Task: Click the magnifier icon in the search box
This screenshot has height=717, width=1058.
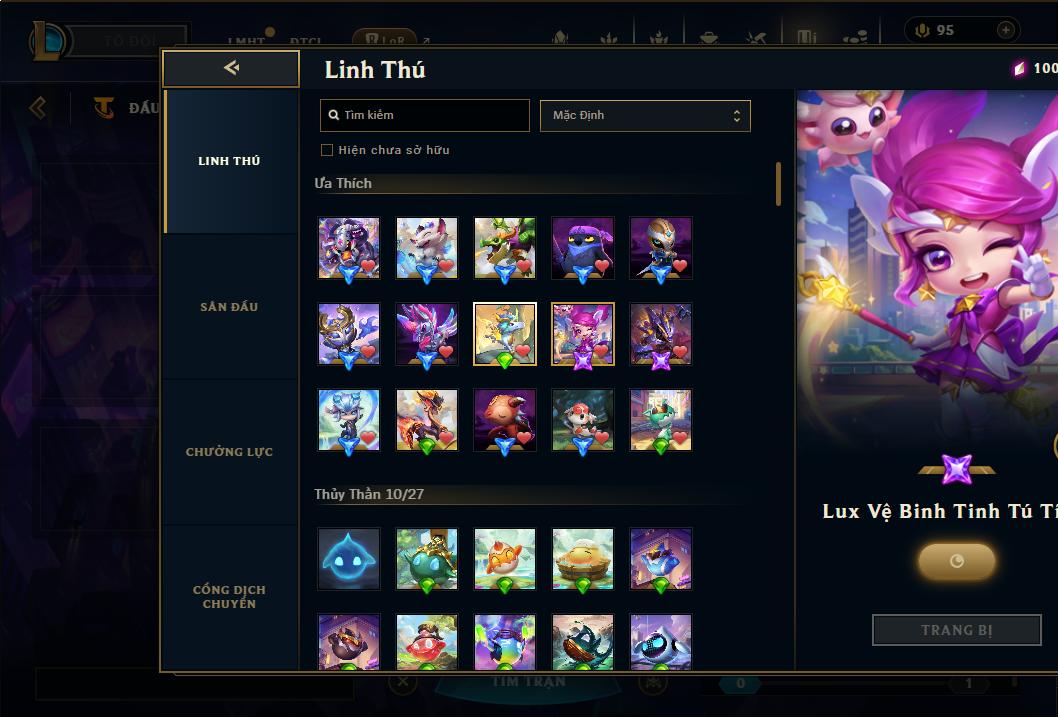Action: click(x=333, y=115)
